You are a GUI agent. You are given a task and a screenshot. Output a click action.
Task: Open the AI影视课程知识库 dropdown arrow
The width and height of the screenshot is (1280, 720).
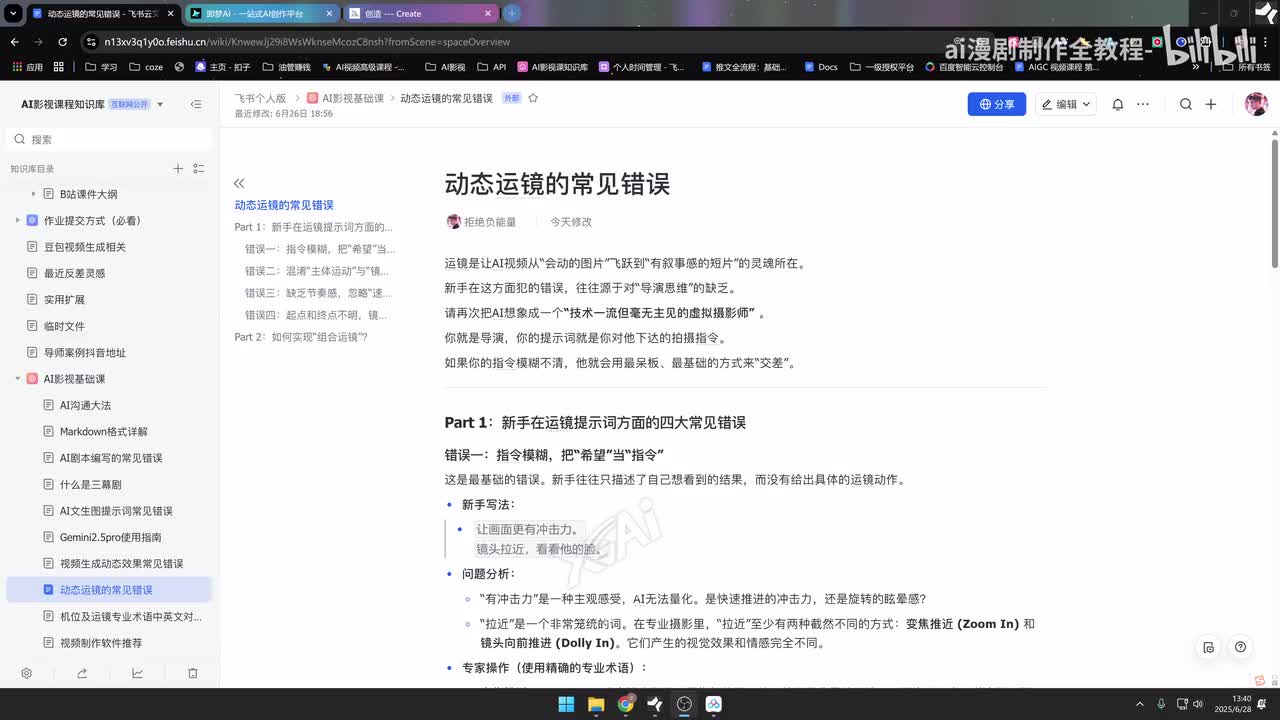click(x=160, y=104)
